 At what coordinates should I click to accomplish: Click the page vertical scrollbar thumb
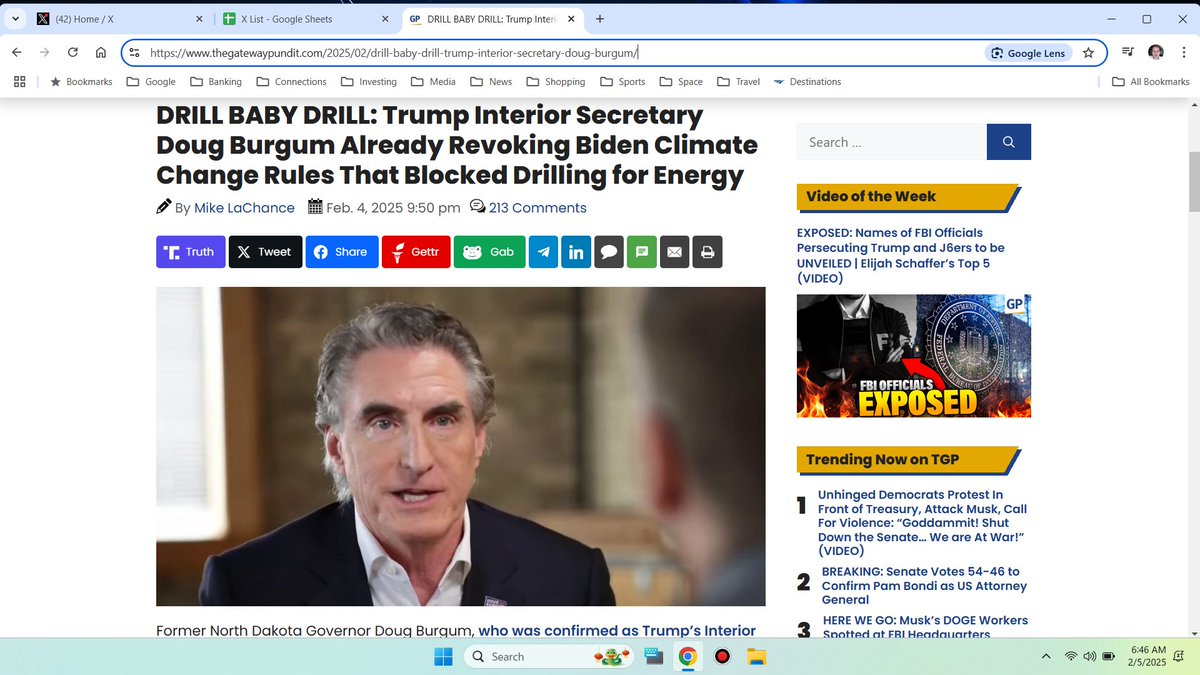coord(1193,181)
